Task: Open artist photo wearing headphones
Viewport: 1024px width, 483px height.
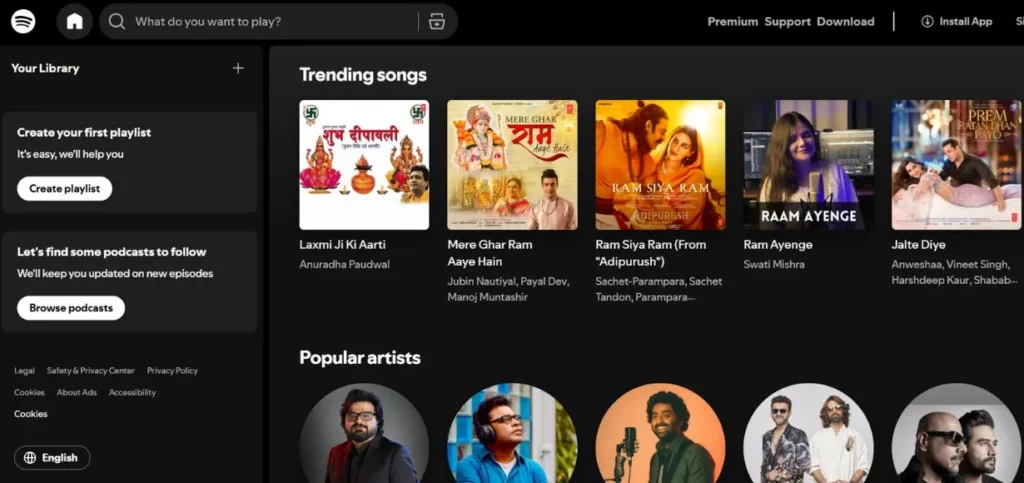Action: pyautogui.click(x=512, y=433)
